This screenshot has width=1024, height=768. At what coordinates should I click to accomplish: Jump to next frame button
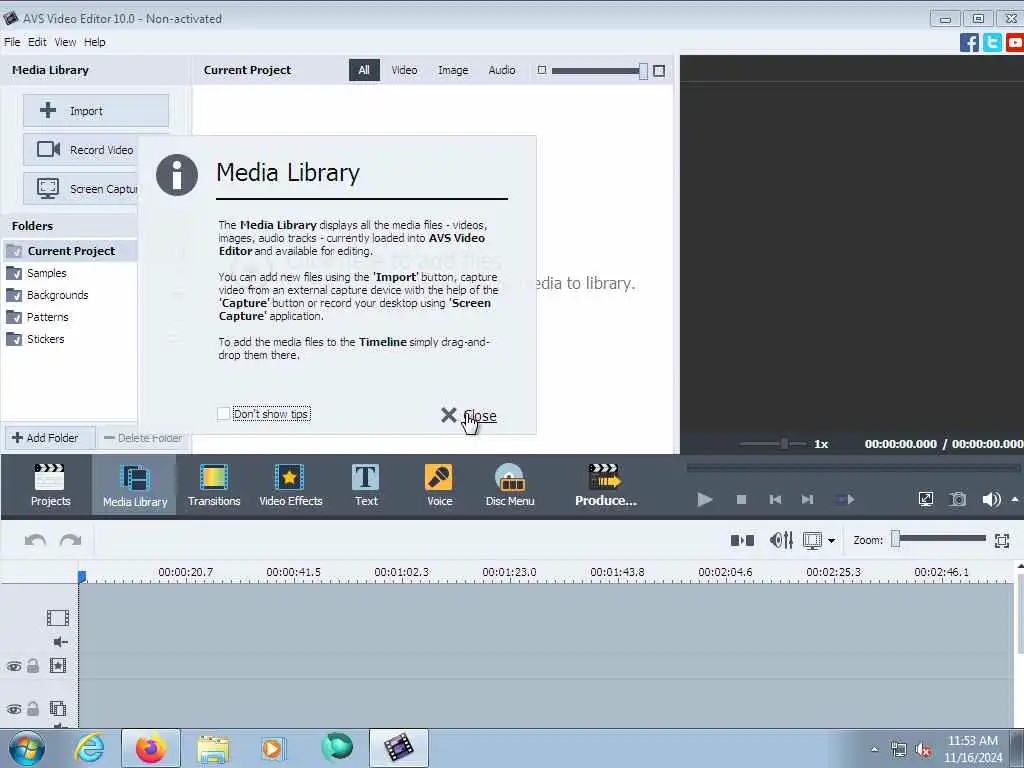point(808,500)
